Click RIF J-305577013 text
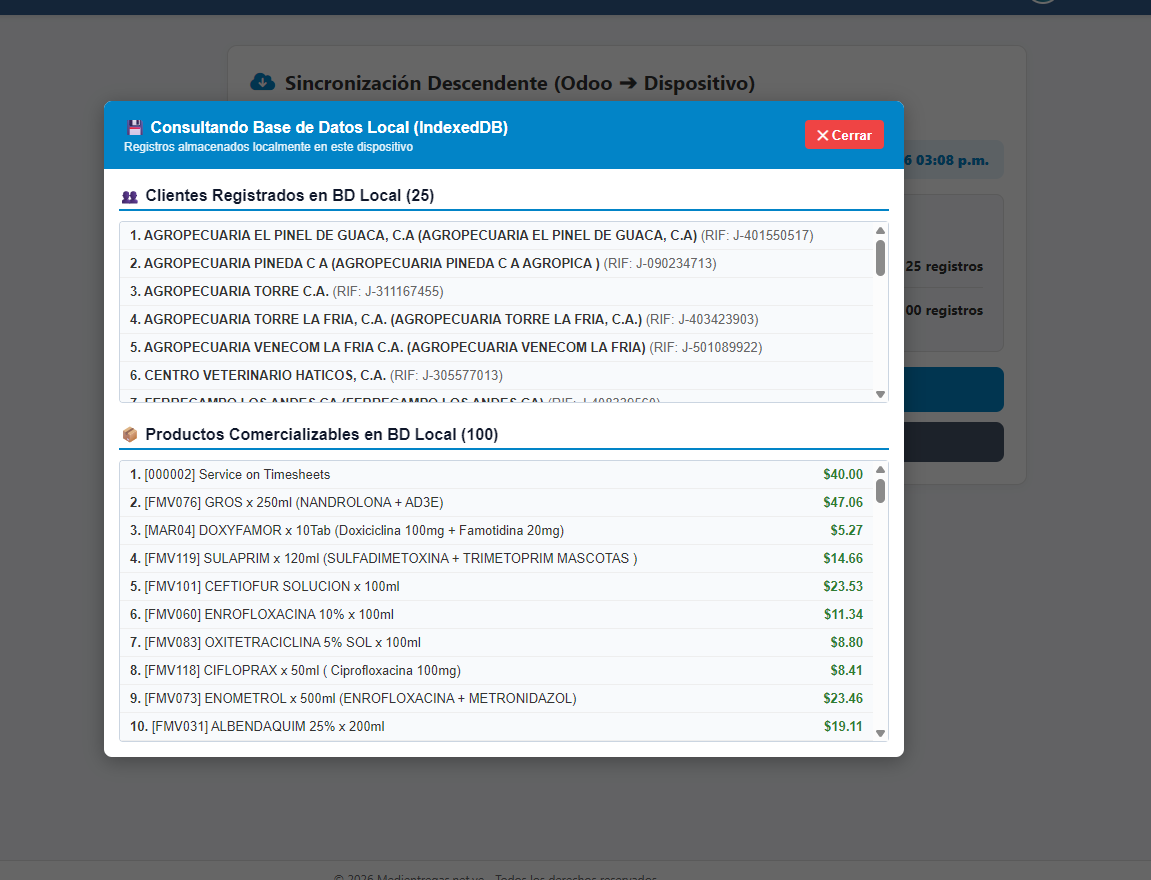The width and height of the screenshot is (1151, 880). (446, 375)
